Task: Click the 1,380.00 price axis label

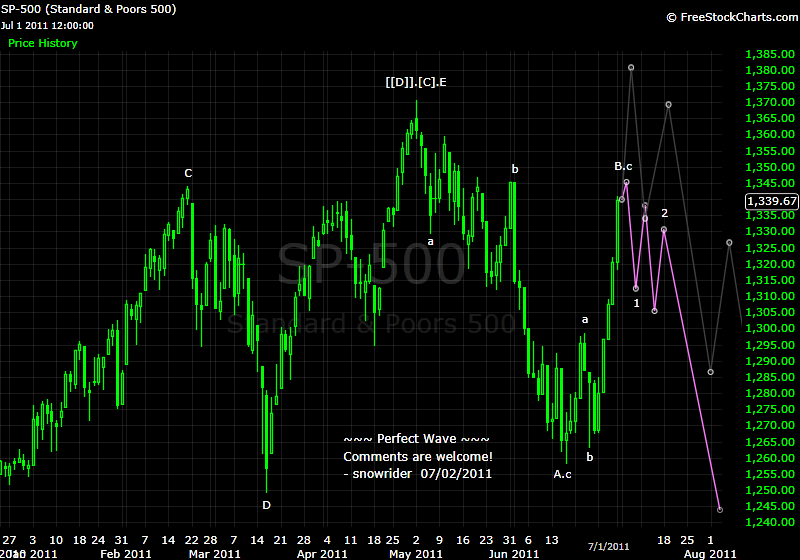Action: pos(770,70)
